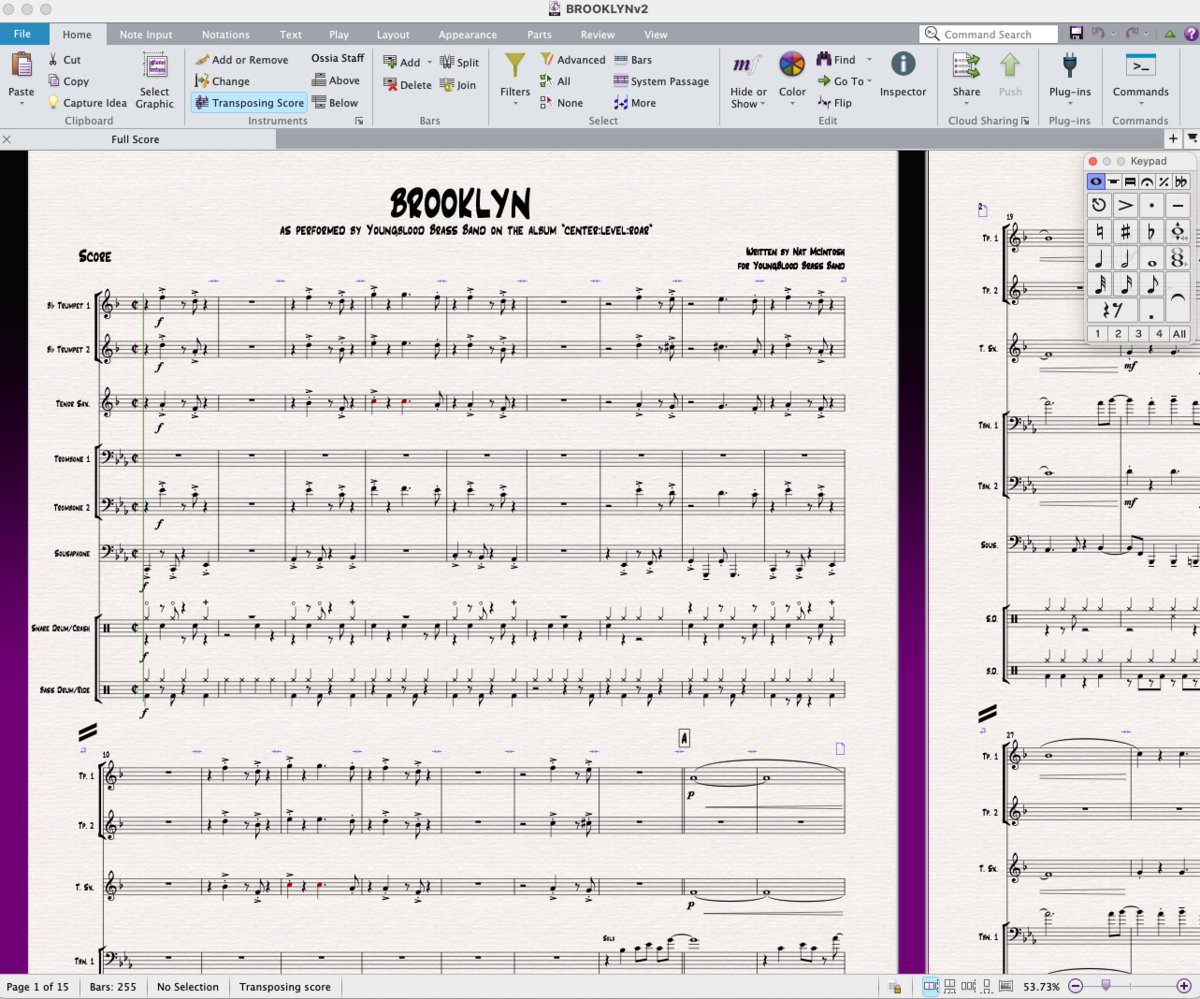Switch to the Note Input ribbon tab
The height and width of the screenshot is (999, 1200).
(x=146, y=33)
